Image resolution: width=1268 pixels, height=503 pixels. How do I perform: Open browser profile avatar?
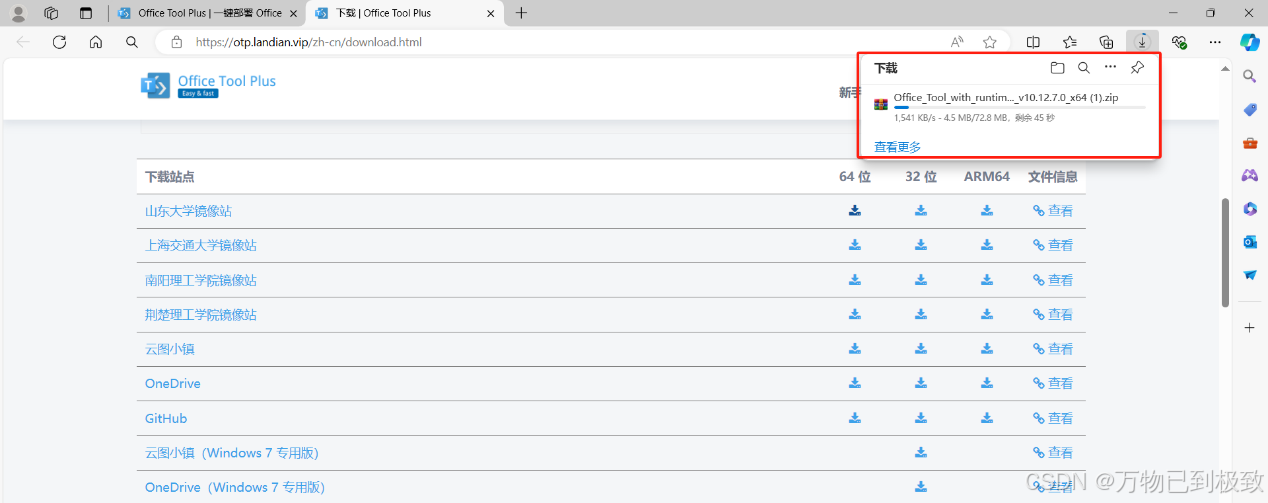click(18, 13)
